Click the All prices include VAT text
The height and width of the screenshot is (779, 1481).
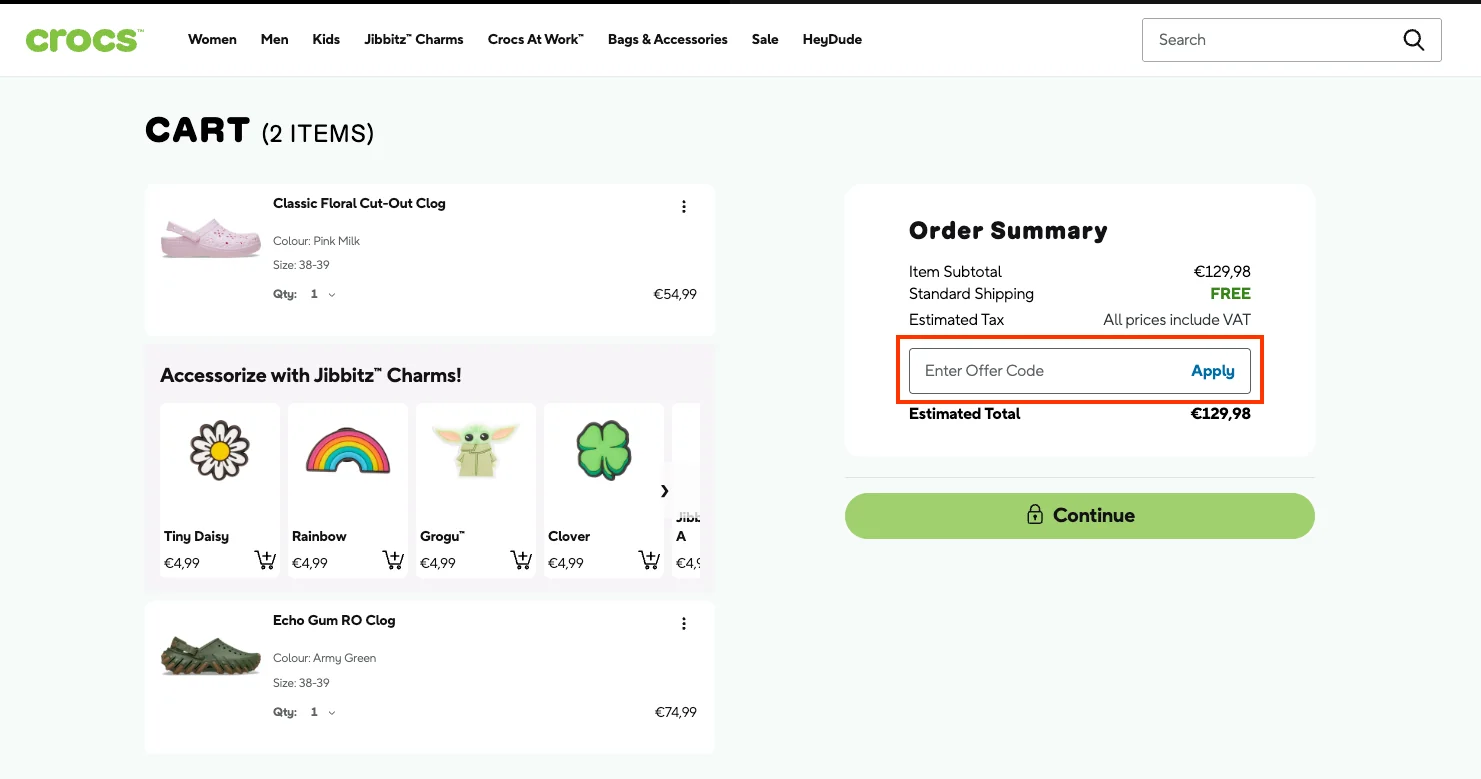click(x=1177, y=320)
